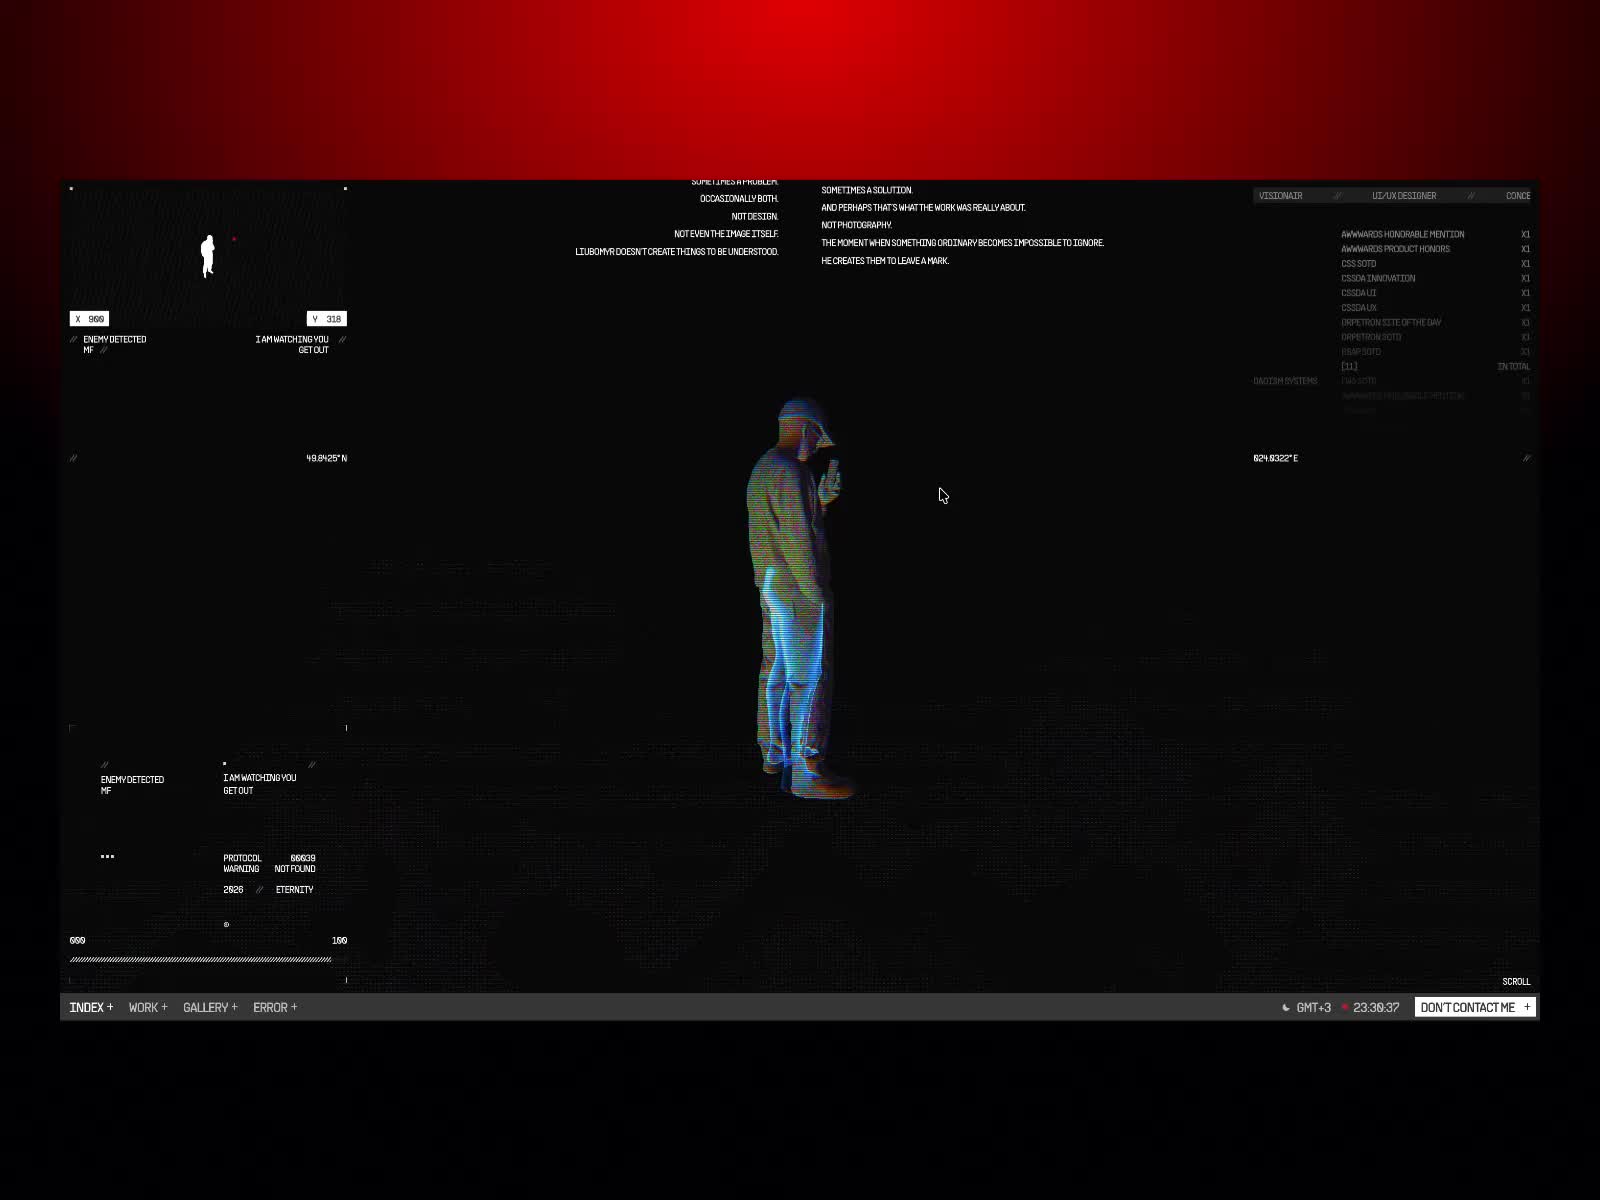Image resolution: width=1600 pixels, height=1200 pixels.
Task: Click the CSSDA INNOVATION award row
Action: 1435,278
